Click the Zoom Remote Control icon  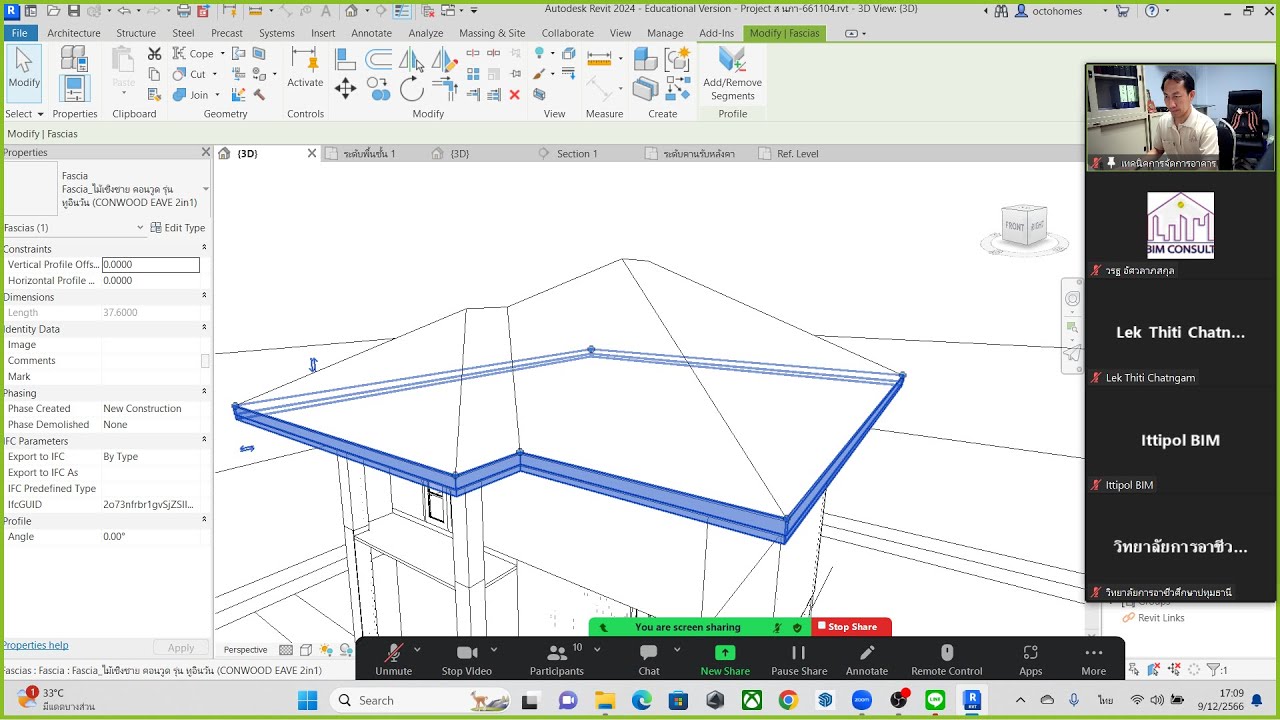point(946,659)
